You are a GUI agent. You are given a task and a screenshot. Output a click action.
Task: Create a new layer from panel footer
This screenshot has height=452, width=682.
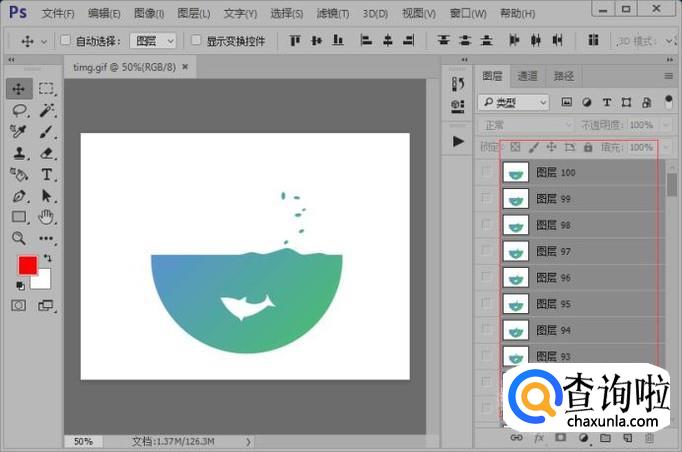pos(627,438)
